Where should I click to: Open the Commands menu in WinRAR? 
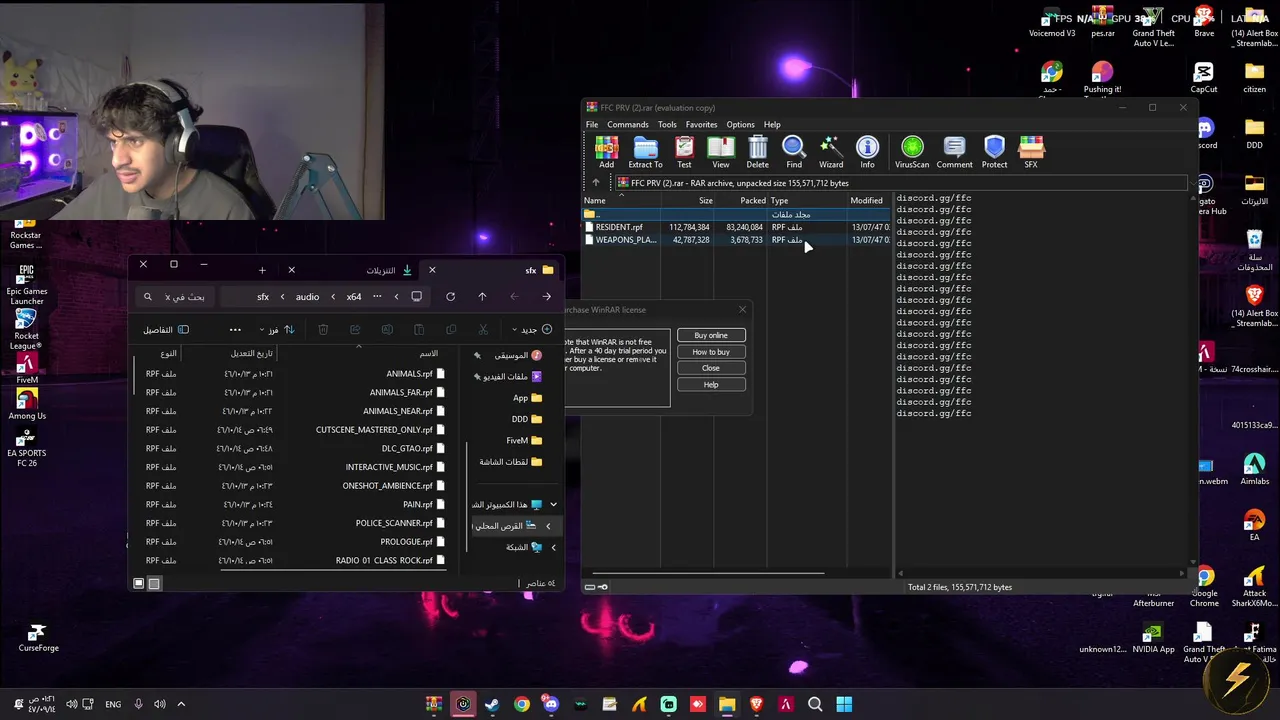pos(628,125)
